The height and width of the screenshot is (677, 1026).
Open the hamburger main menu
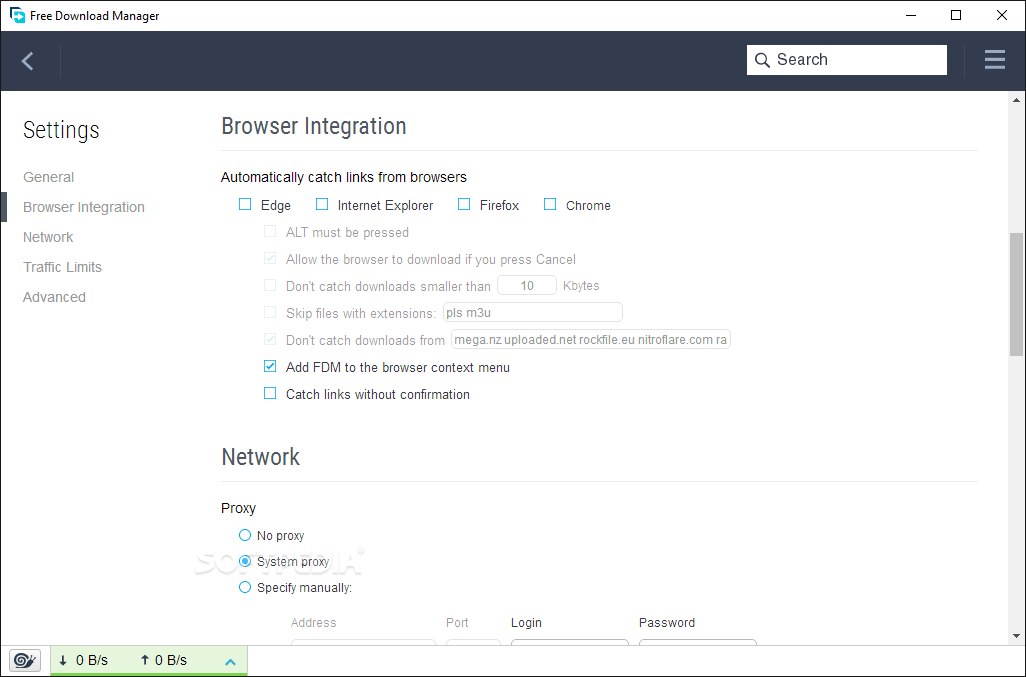pyautogui.click(x=995, y=60)
